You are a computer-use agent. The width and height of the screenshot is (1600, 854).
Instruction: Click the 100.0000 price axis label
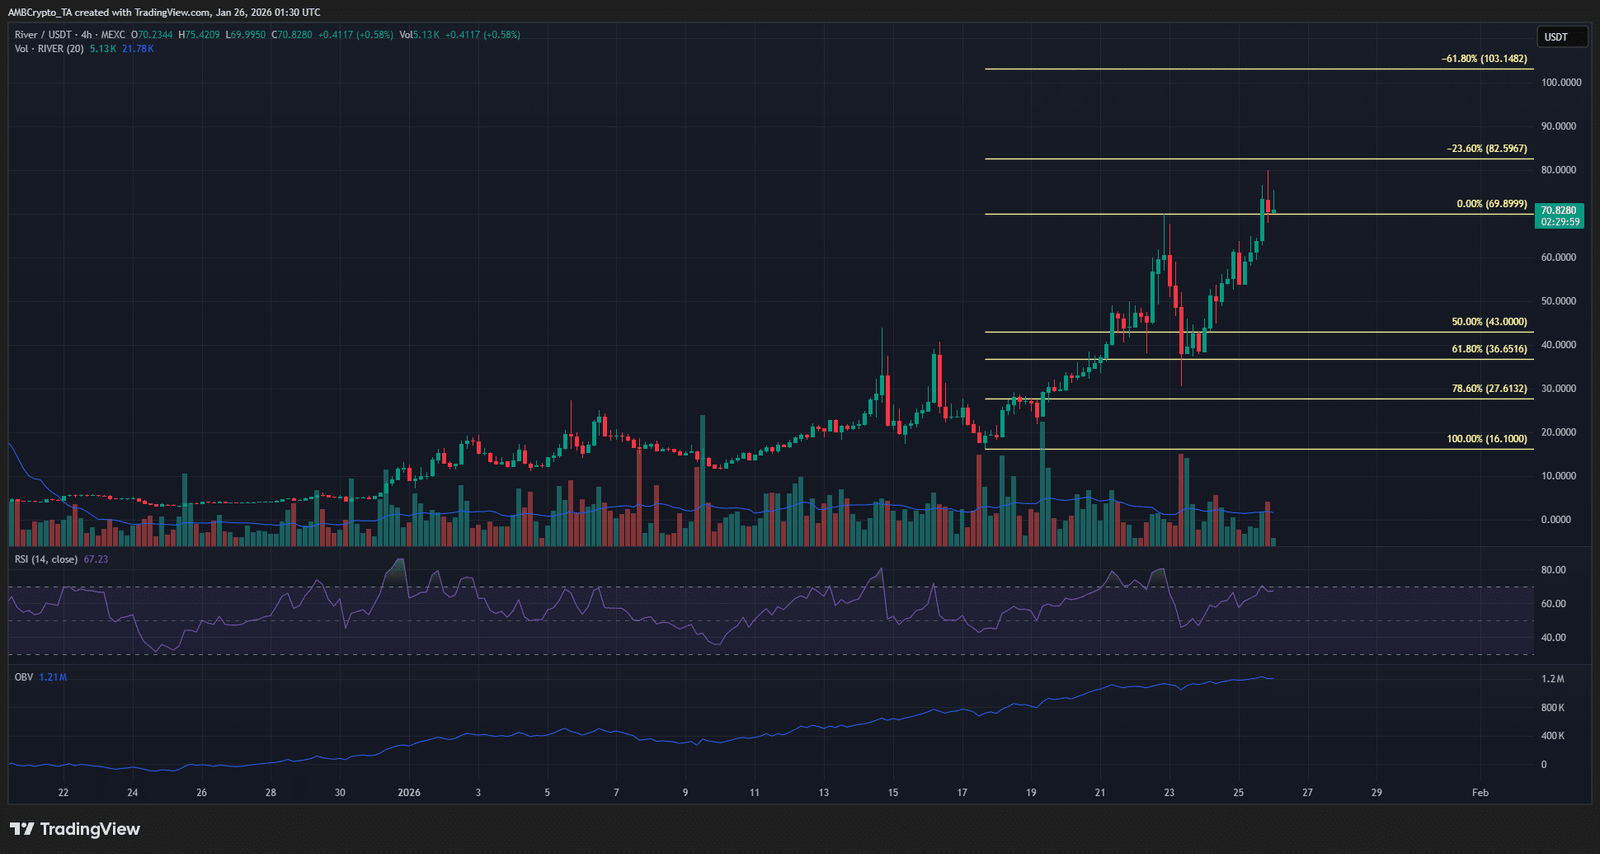[1561, 83]
